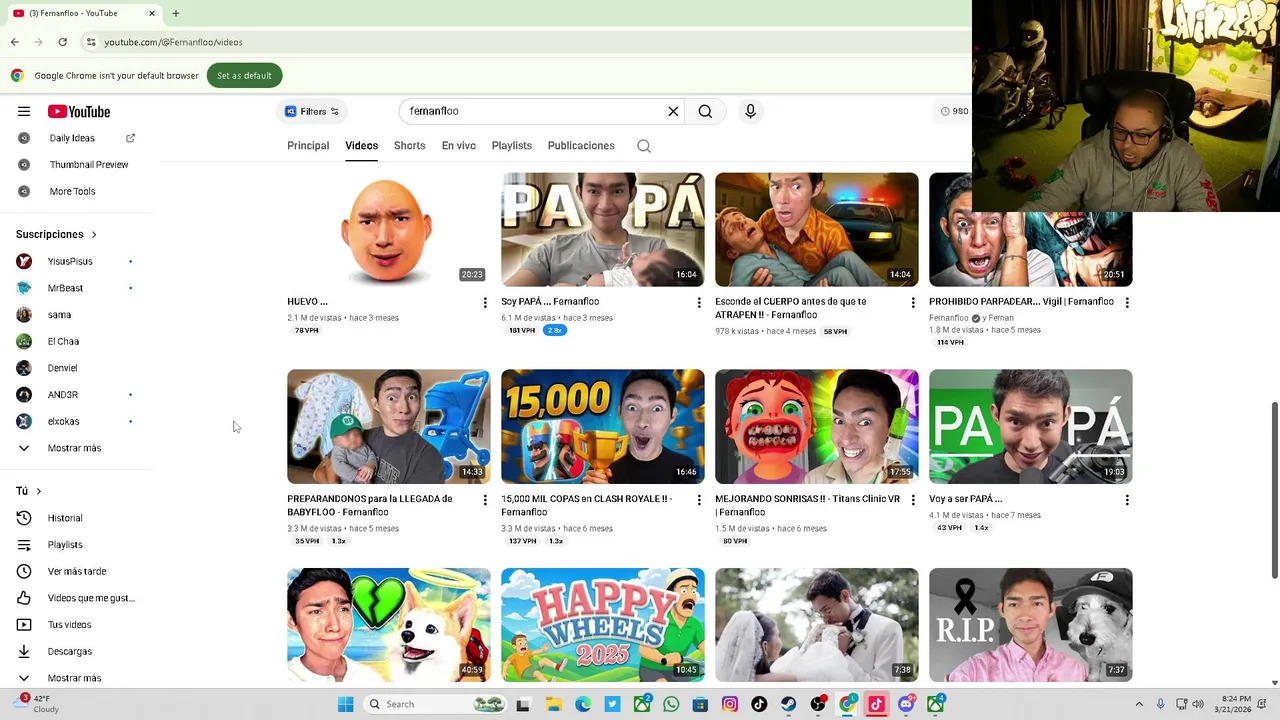Run the YouTube search magnifier button
The image size is (1280, 720).
point(705,111)
